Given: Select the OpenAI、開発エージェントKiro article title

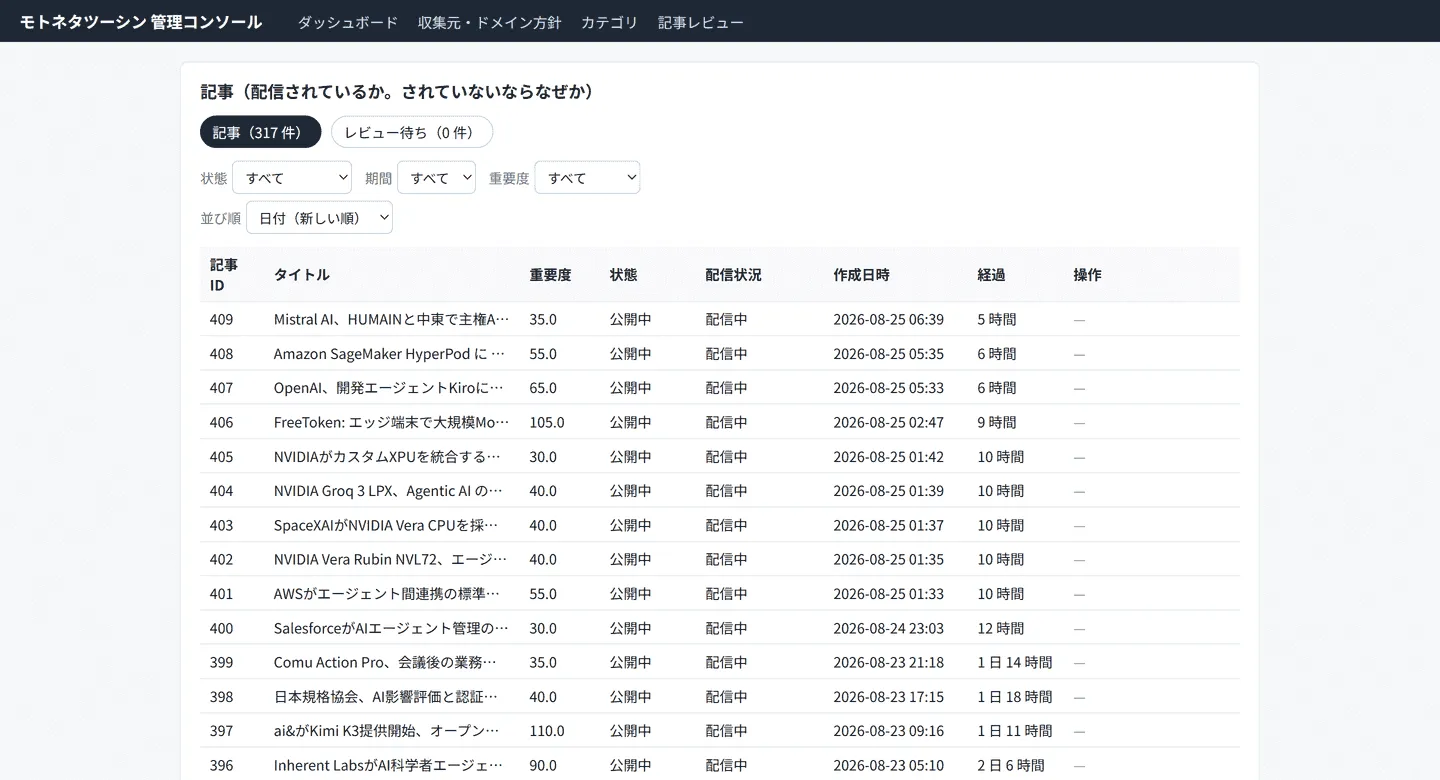Looking at the screenshot, I should [389, 388].
